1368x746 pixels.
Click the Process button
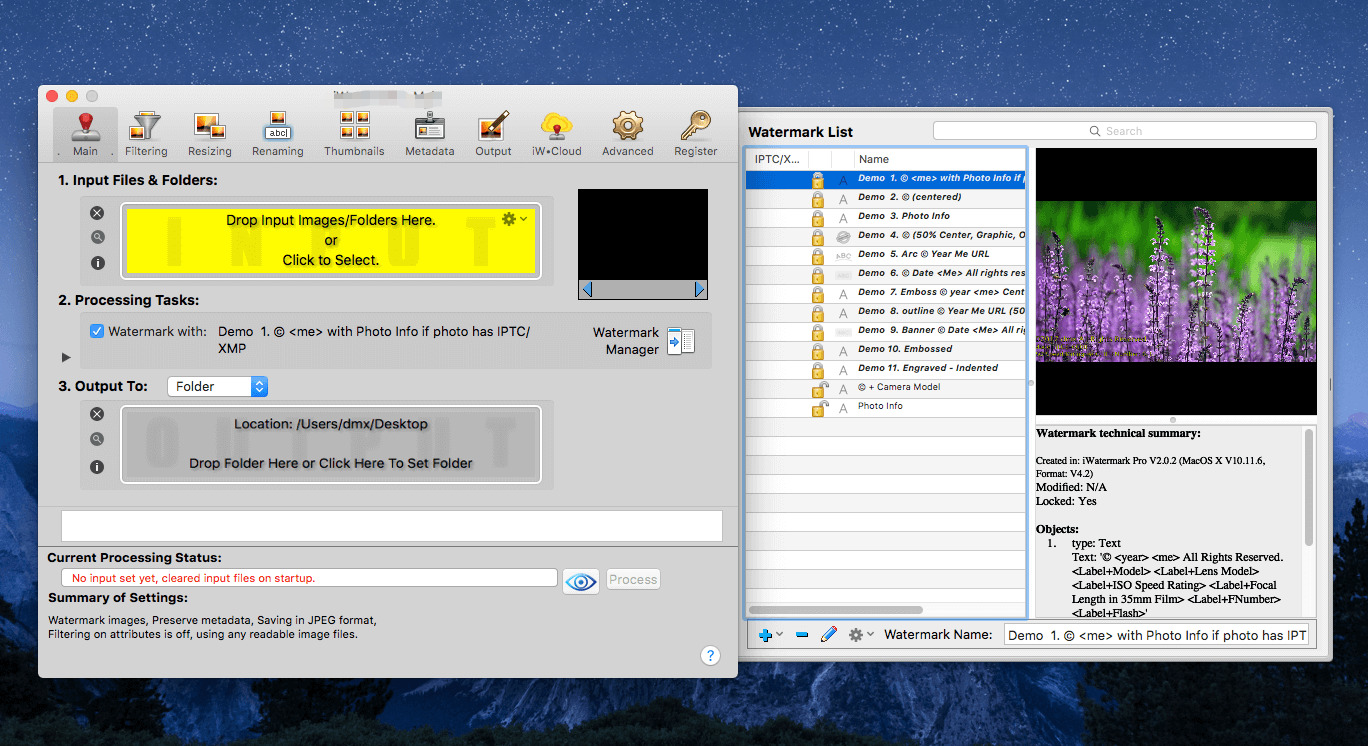click(633, 579)
